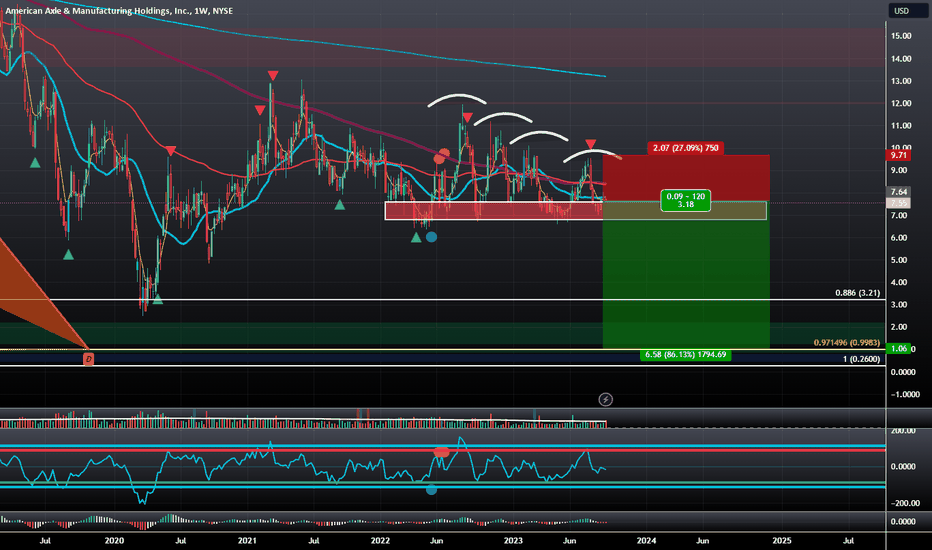Click the '0.971496 (0.9983)' Fibonacci level label

(846, 342)
